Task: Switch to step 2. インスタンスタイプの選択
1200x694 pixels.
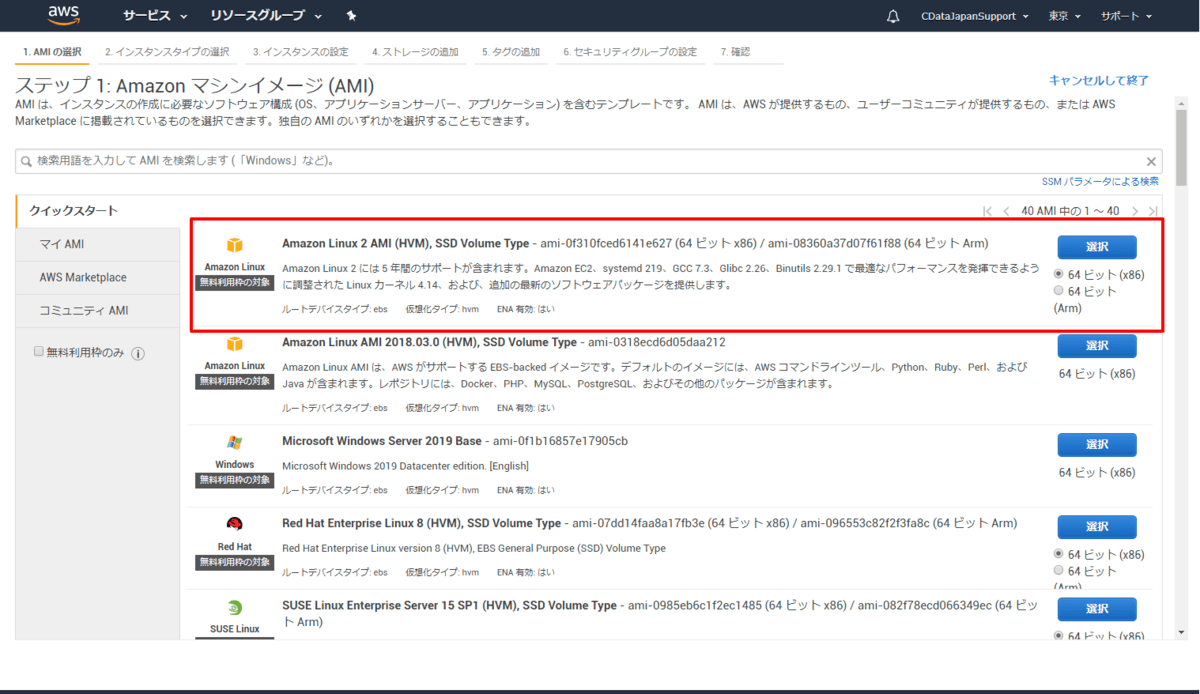Action: tap(166, 52)
